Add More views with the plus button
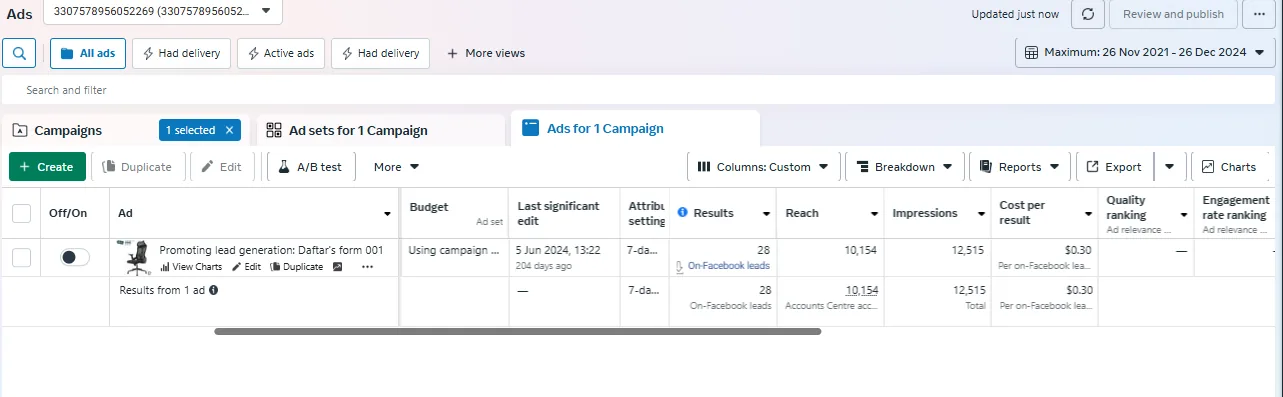Image resolution: width=1283 pixels, height=397 pixels. click(x=486, y=53)
